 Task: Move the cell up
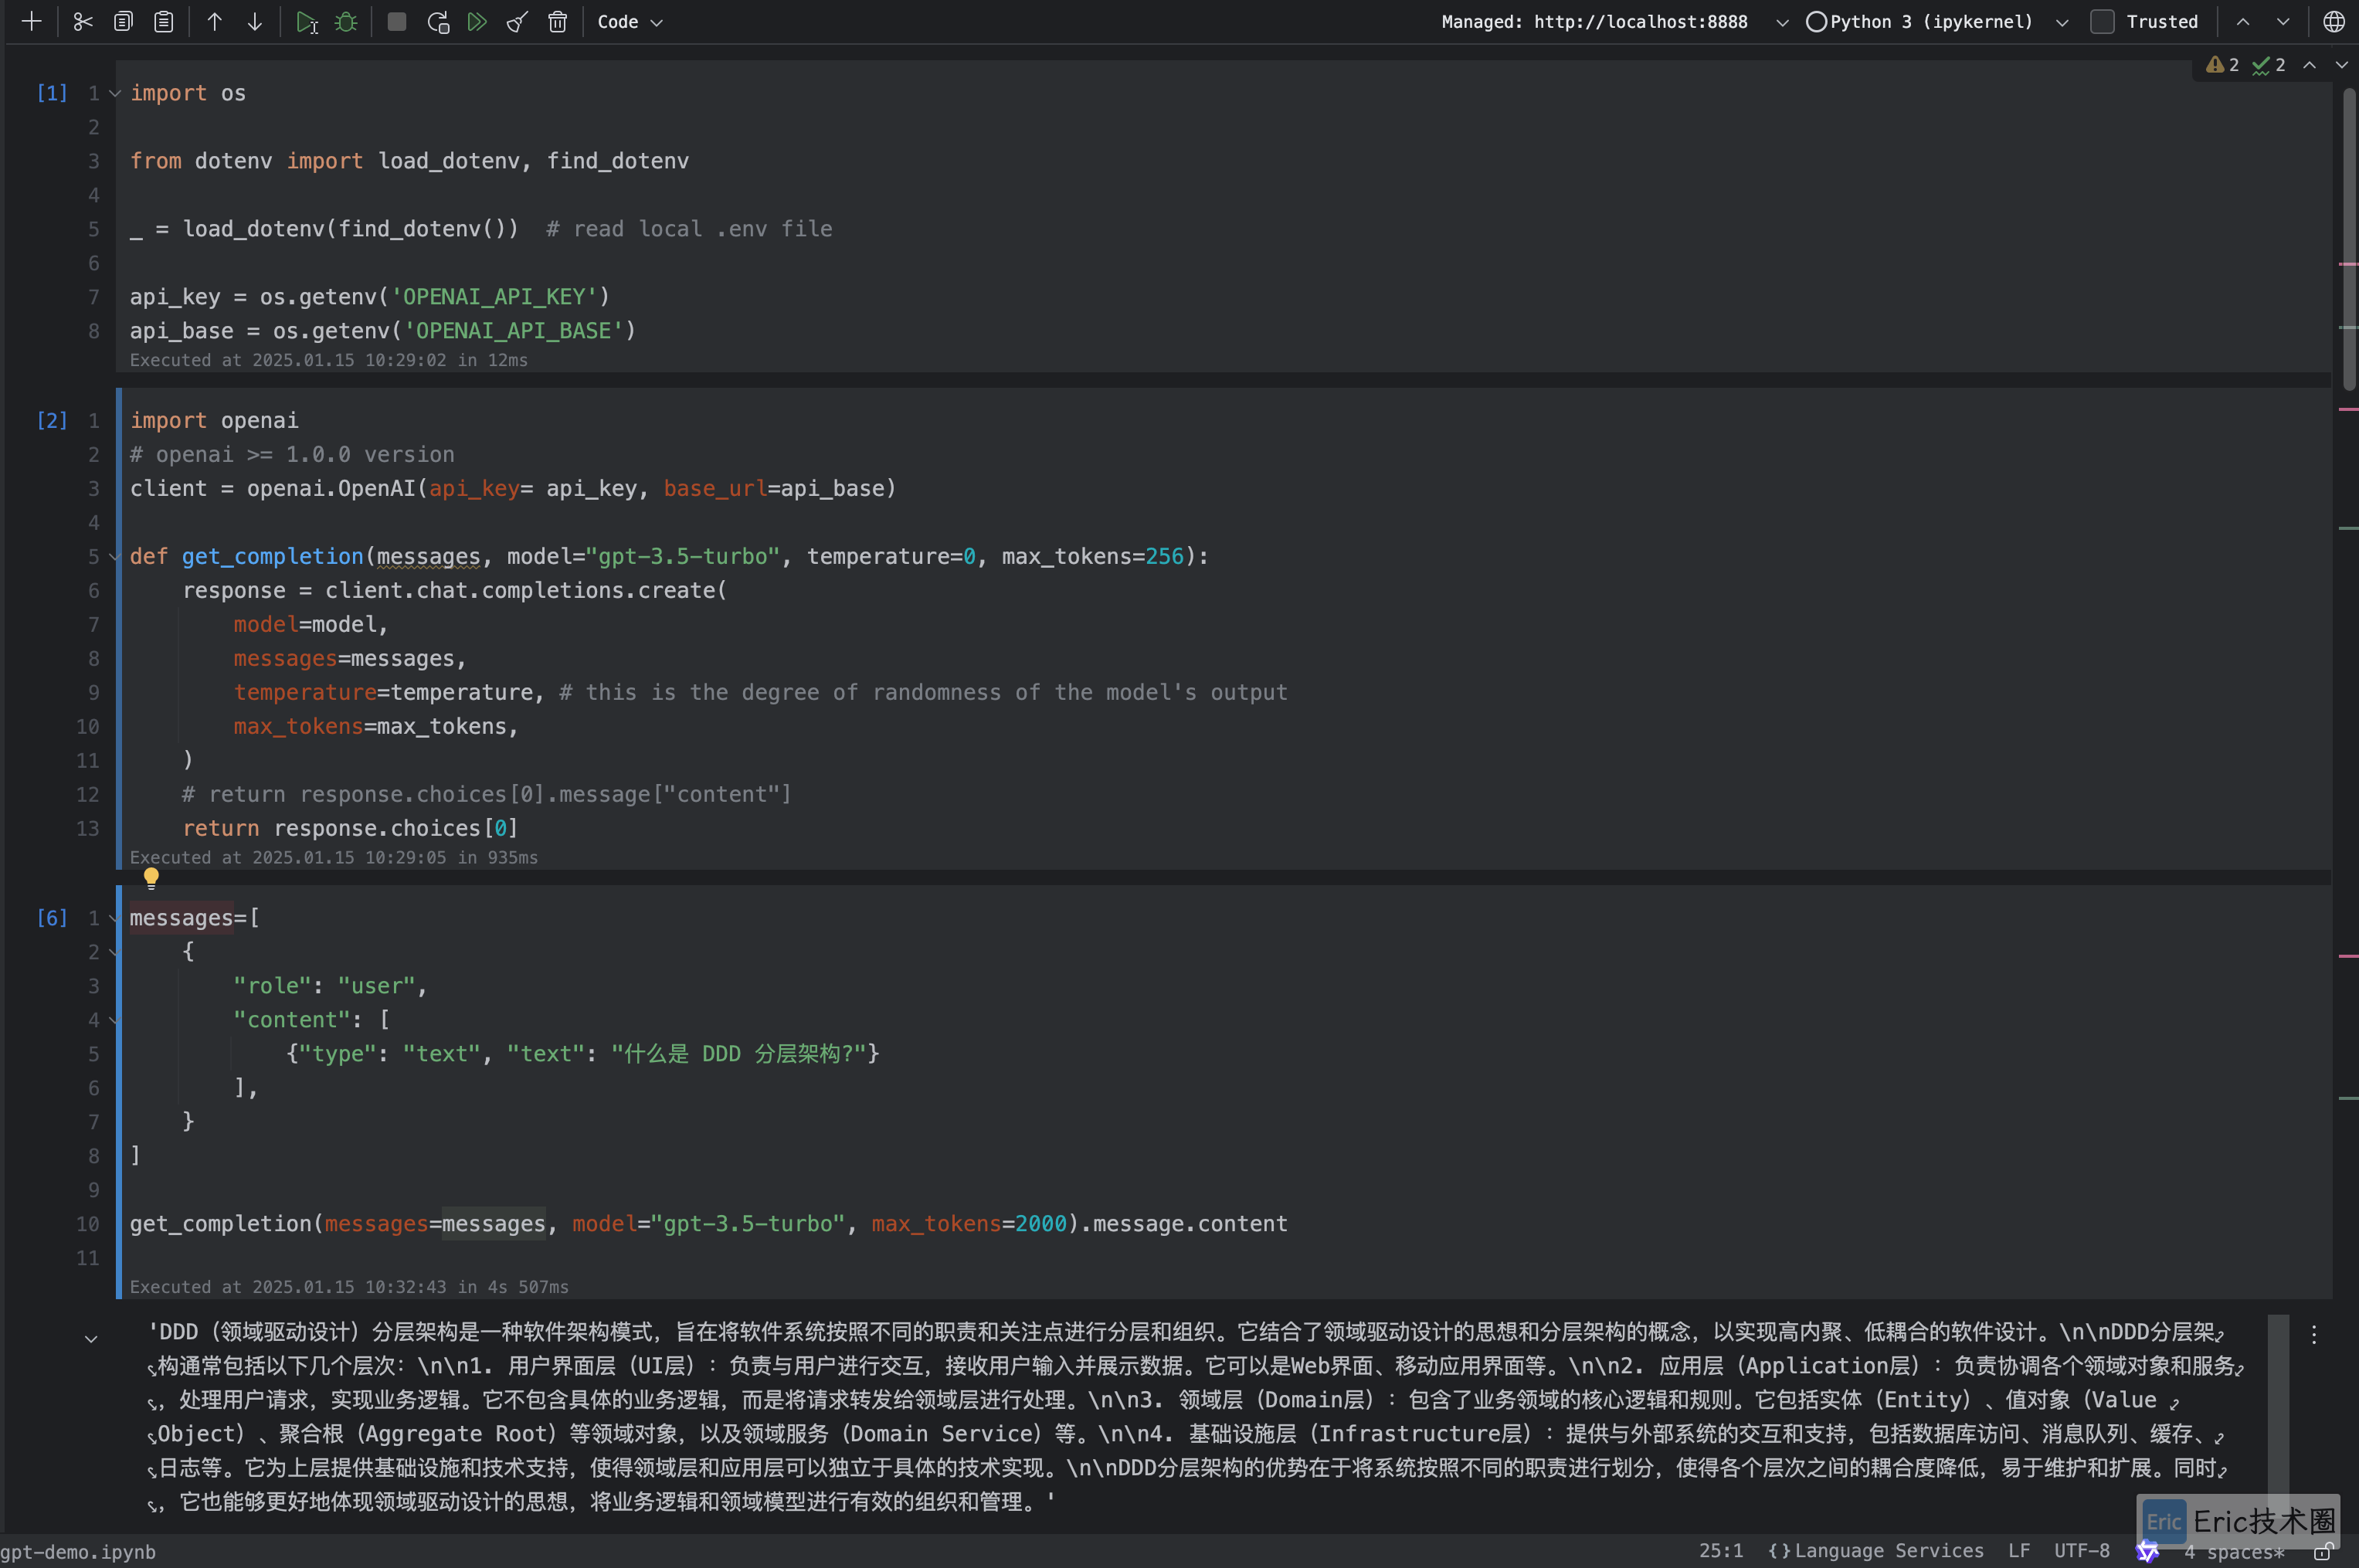click(214, 21)
